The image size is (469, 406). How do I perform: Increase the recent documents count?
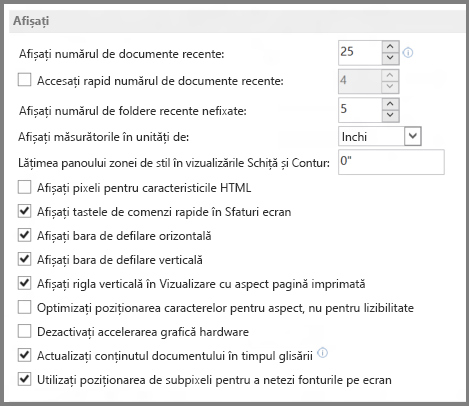click(390, 47)
